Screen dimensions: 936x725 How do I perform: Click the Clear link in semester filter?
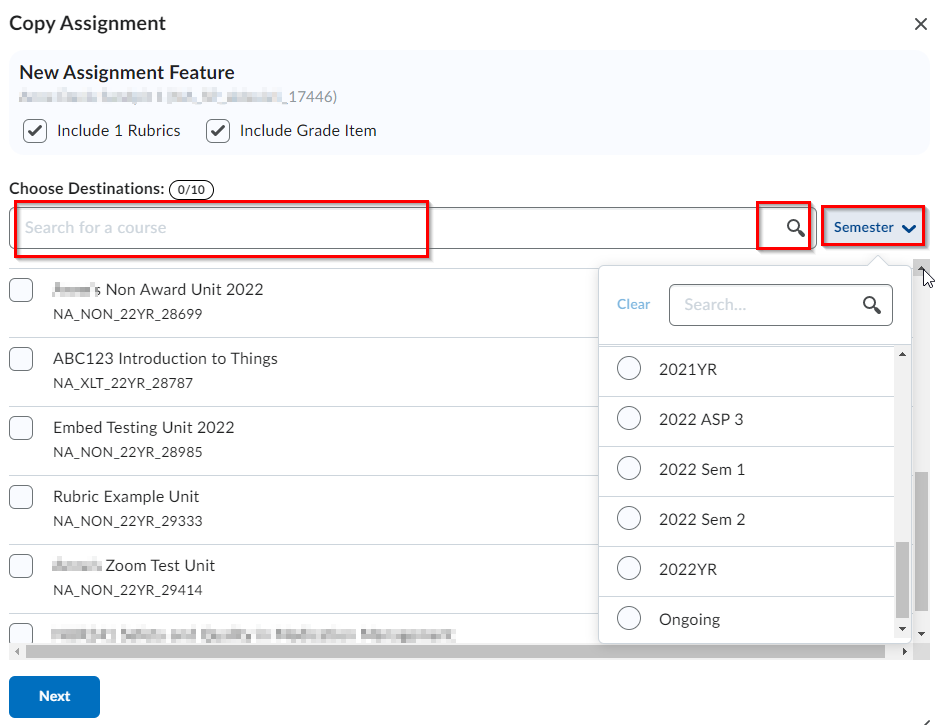click(x=633, y=304)
